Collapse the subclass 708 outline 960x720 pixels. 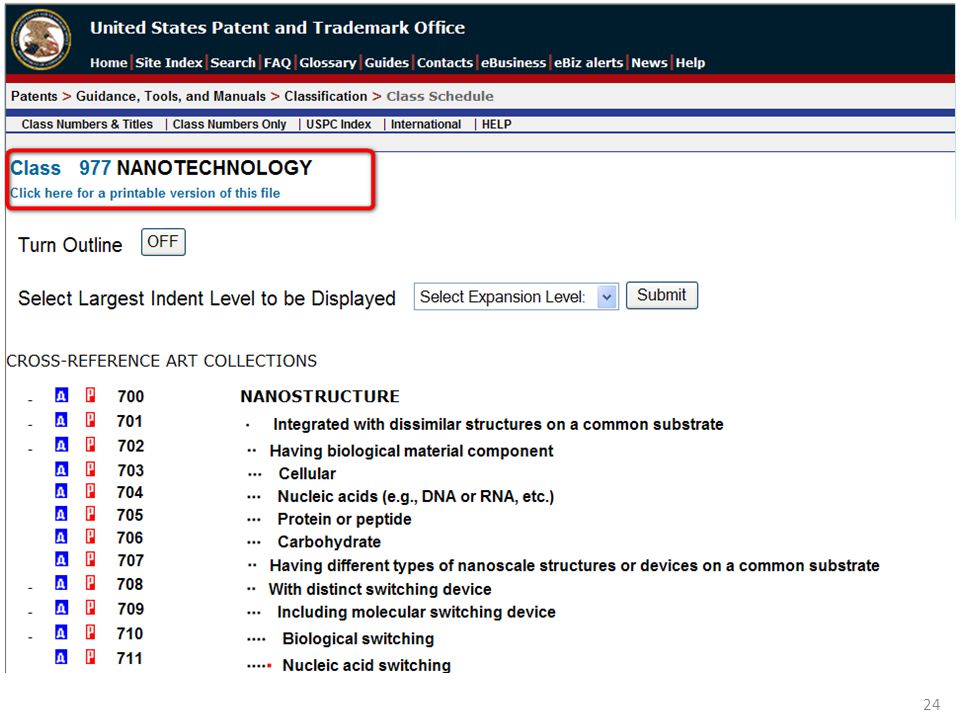click(x=30, y=588)
